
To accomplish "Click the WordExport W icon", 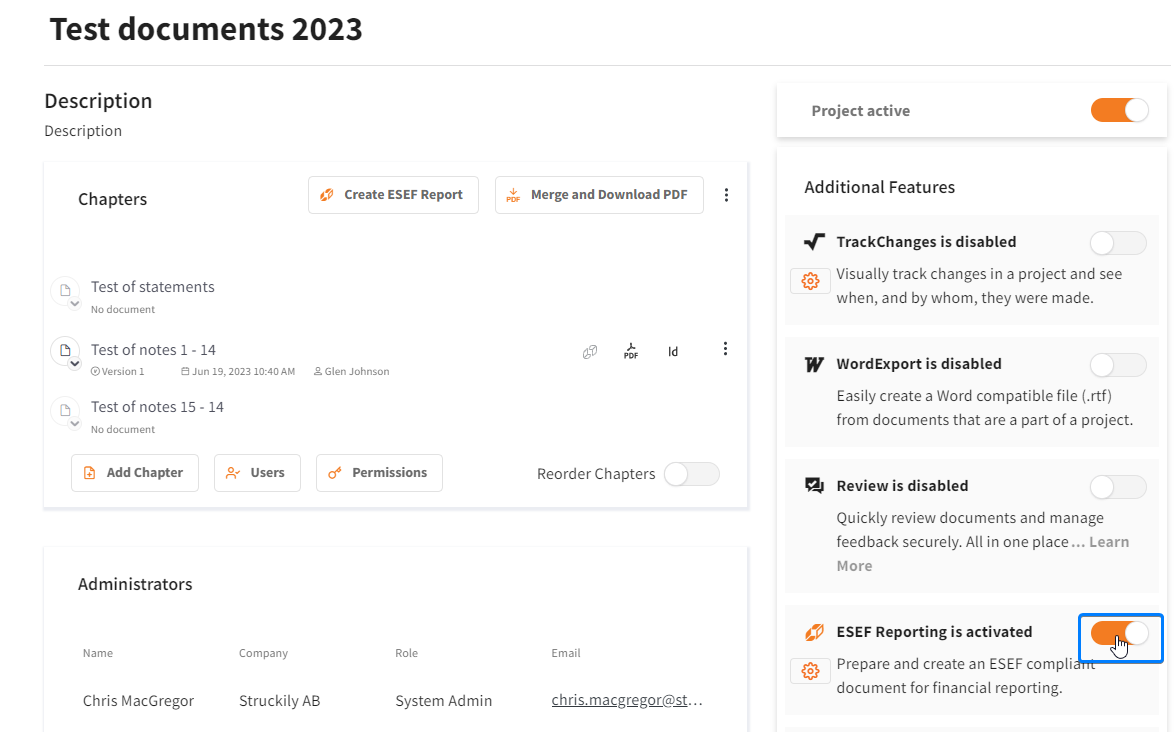I will [x=814, y=364].
